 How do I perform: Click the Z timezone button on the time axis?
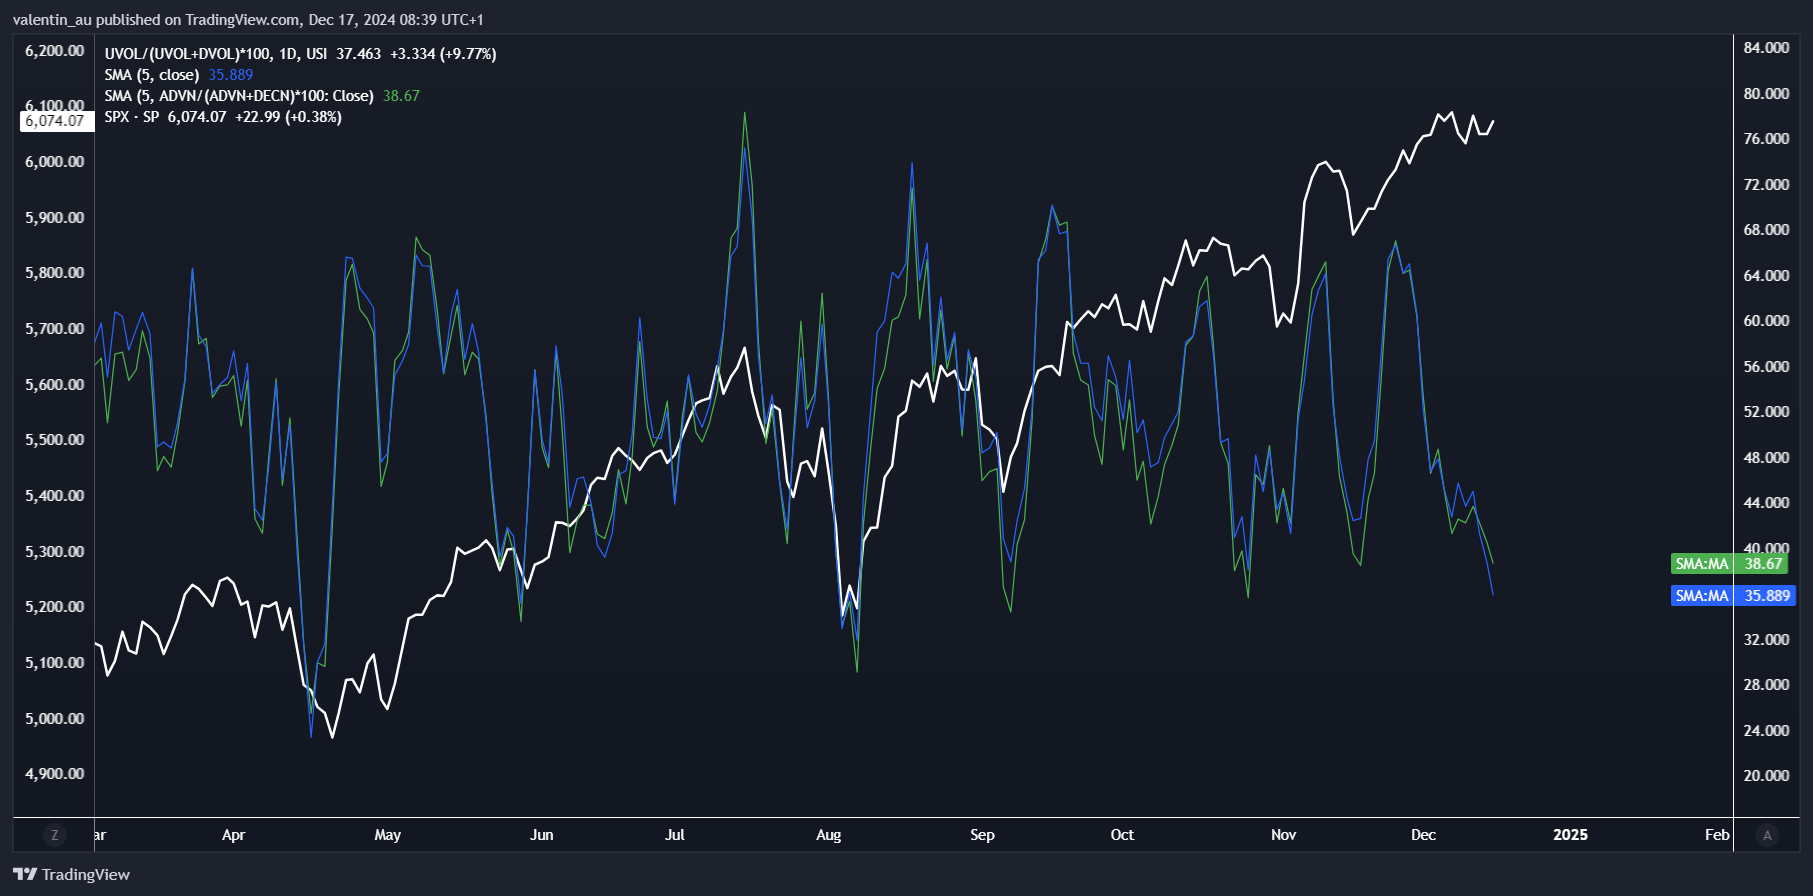(54, 835)
